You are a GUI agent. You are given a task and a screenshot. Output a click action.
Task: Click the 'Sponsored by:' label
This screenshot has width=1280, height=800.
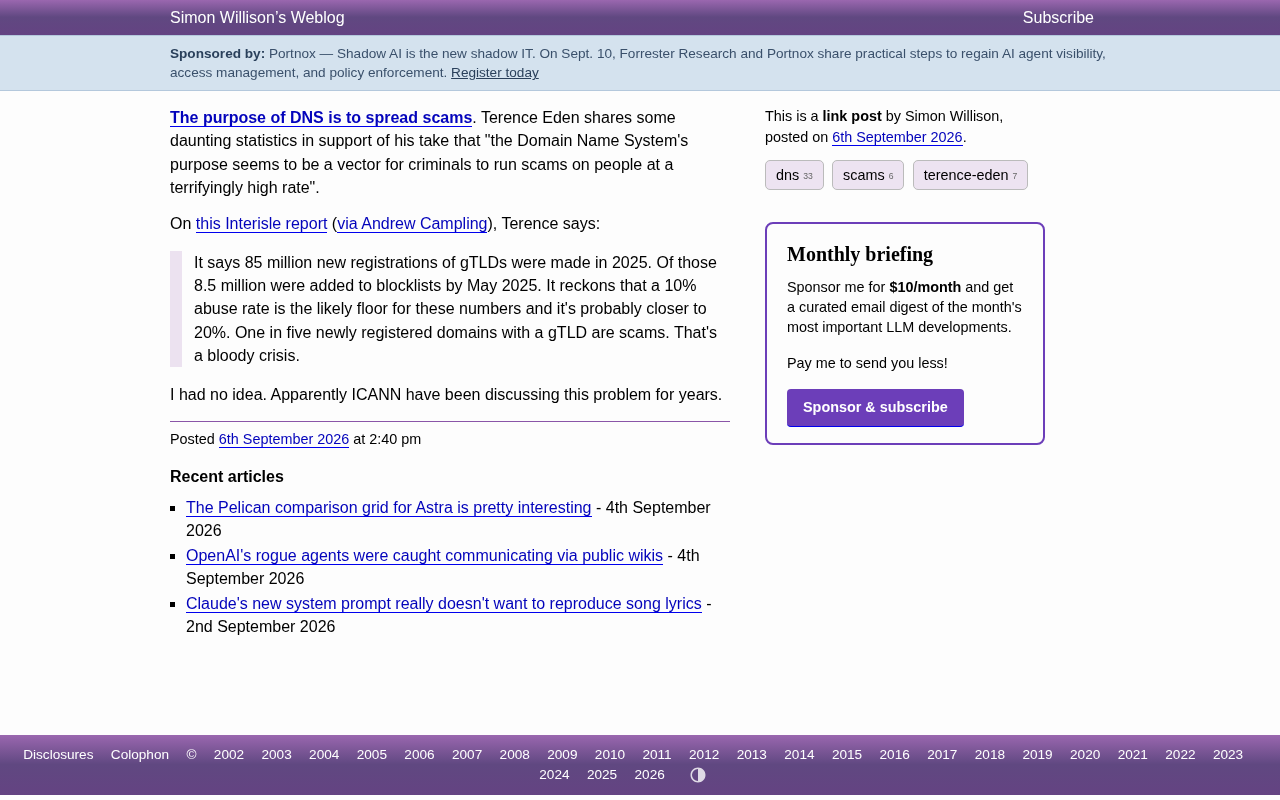(218, 54)
